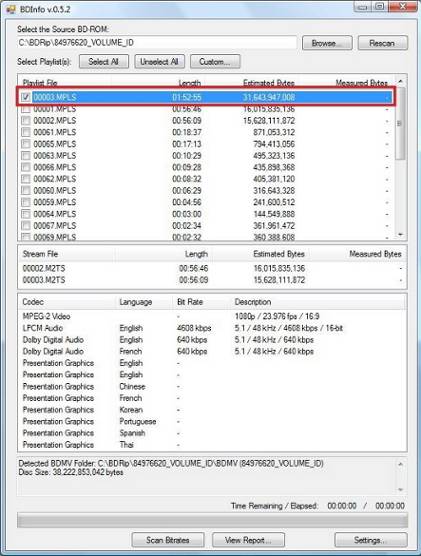Viewport: 421px width, 556px height.
Task: Click the BDInfo app icon in title bar
Action: tap(11, 9)
